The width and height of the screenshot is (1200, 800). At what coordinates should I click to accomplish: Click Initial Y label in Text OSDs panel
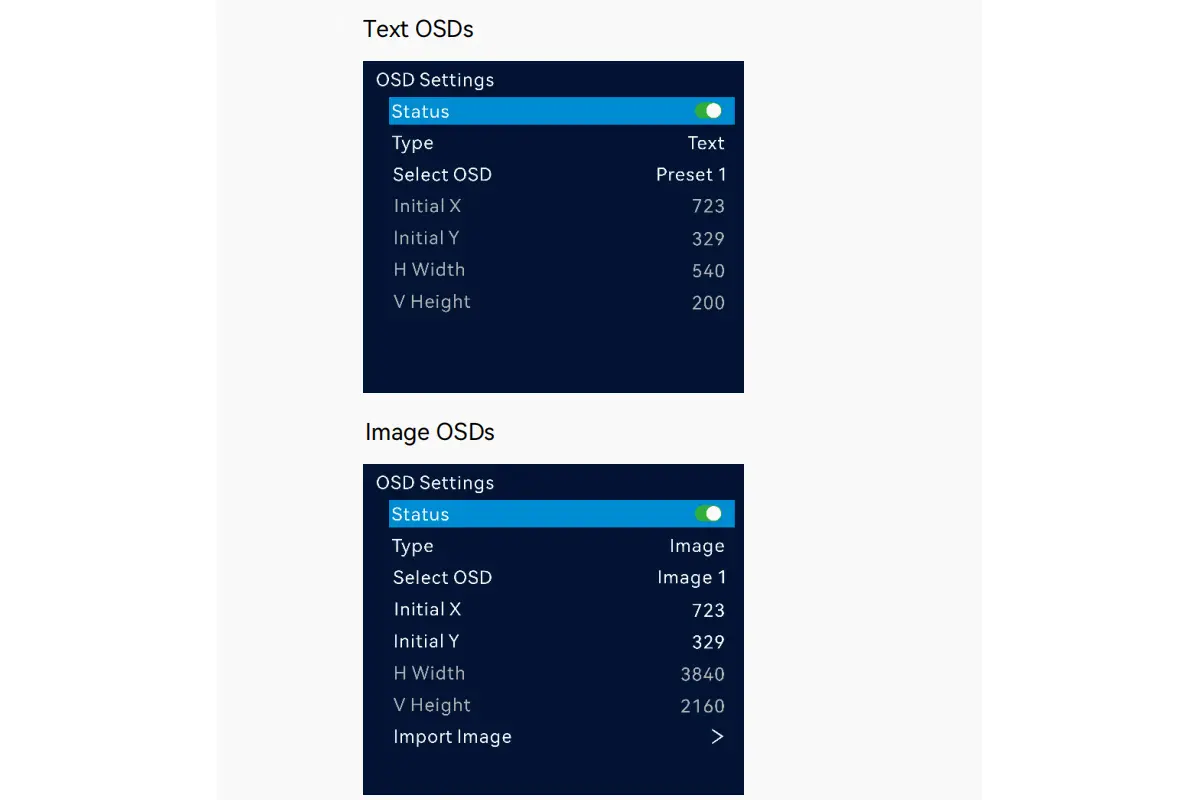427,238
